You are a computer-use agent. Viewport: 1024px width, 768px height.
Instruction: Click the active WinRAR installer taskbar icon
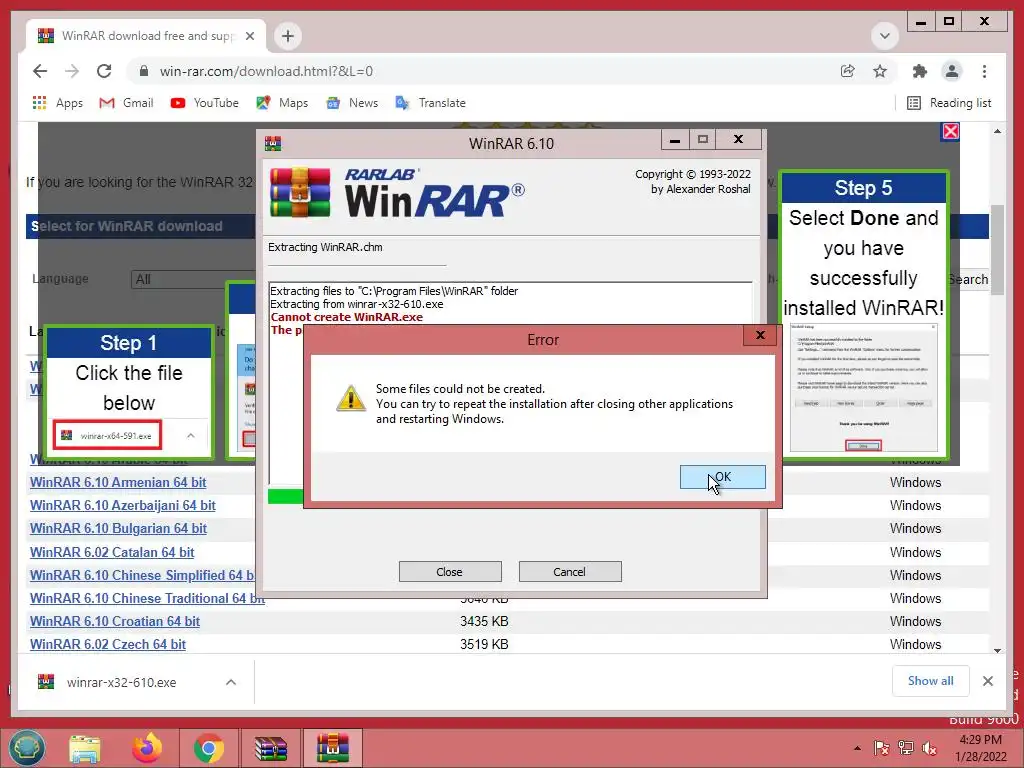pos(332,748)
